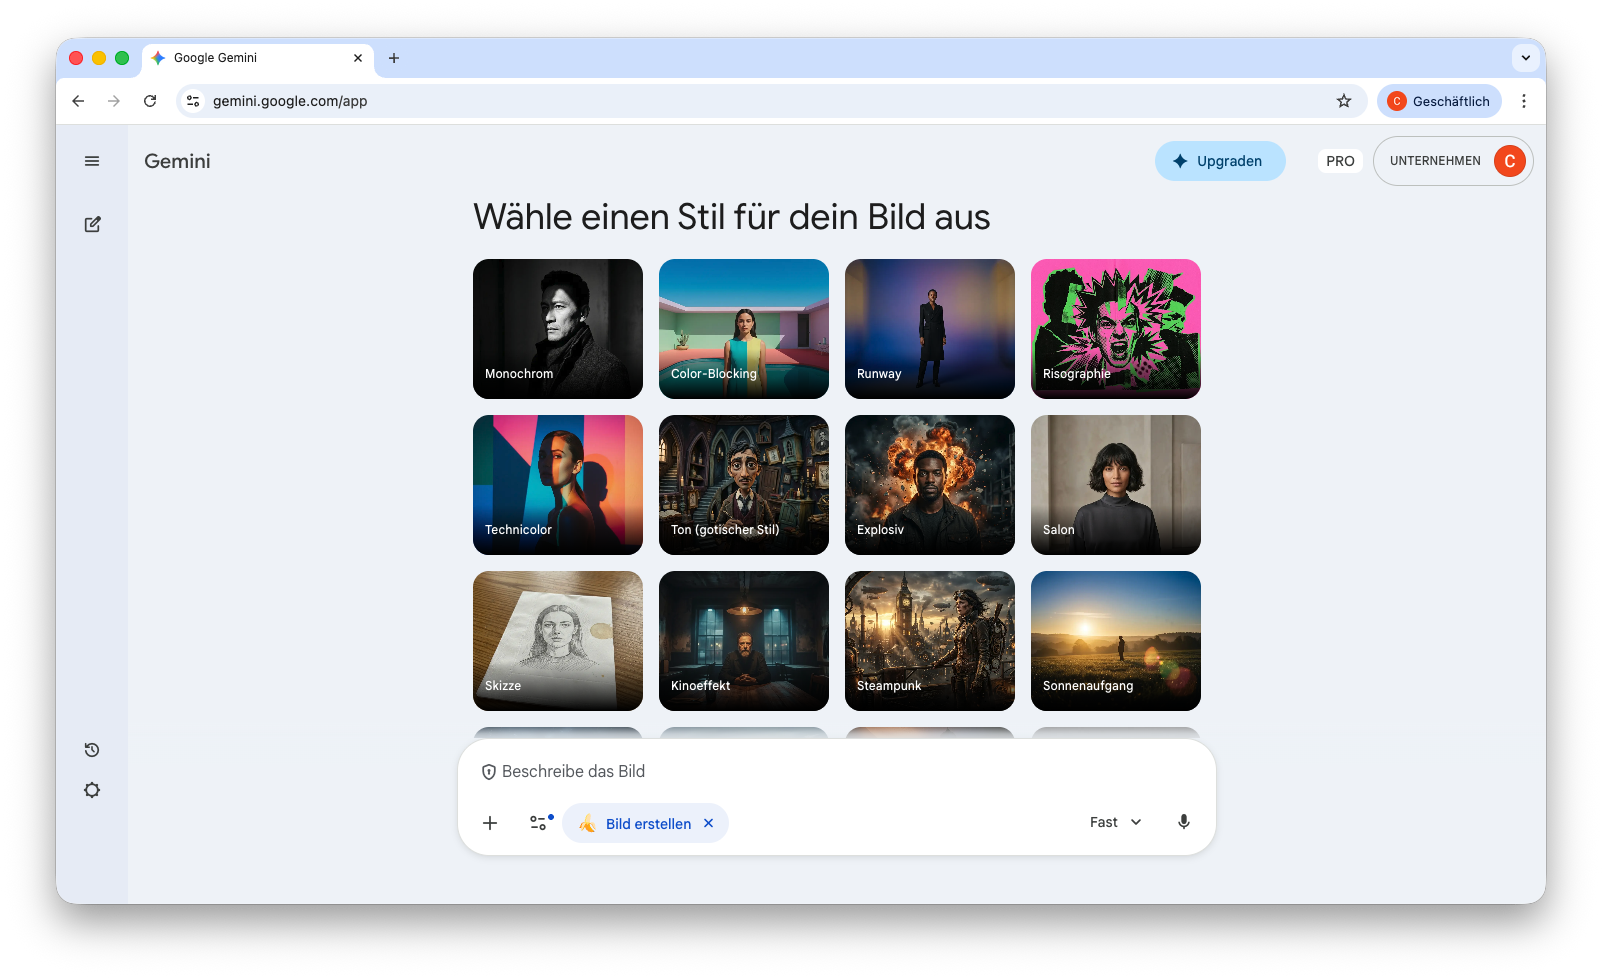
Task: Open the tools icon in prompt bar
Action: point(539,823)
